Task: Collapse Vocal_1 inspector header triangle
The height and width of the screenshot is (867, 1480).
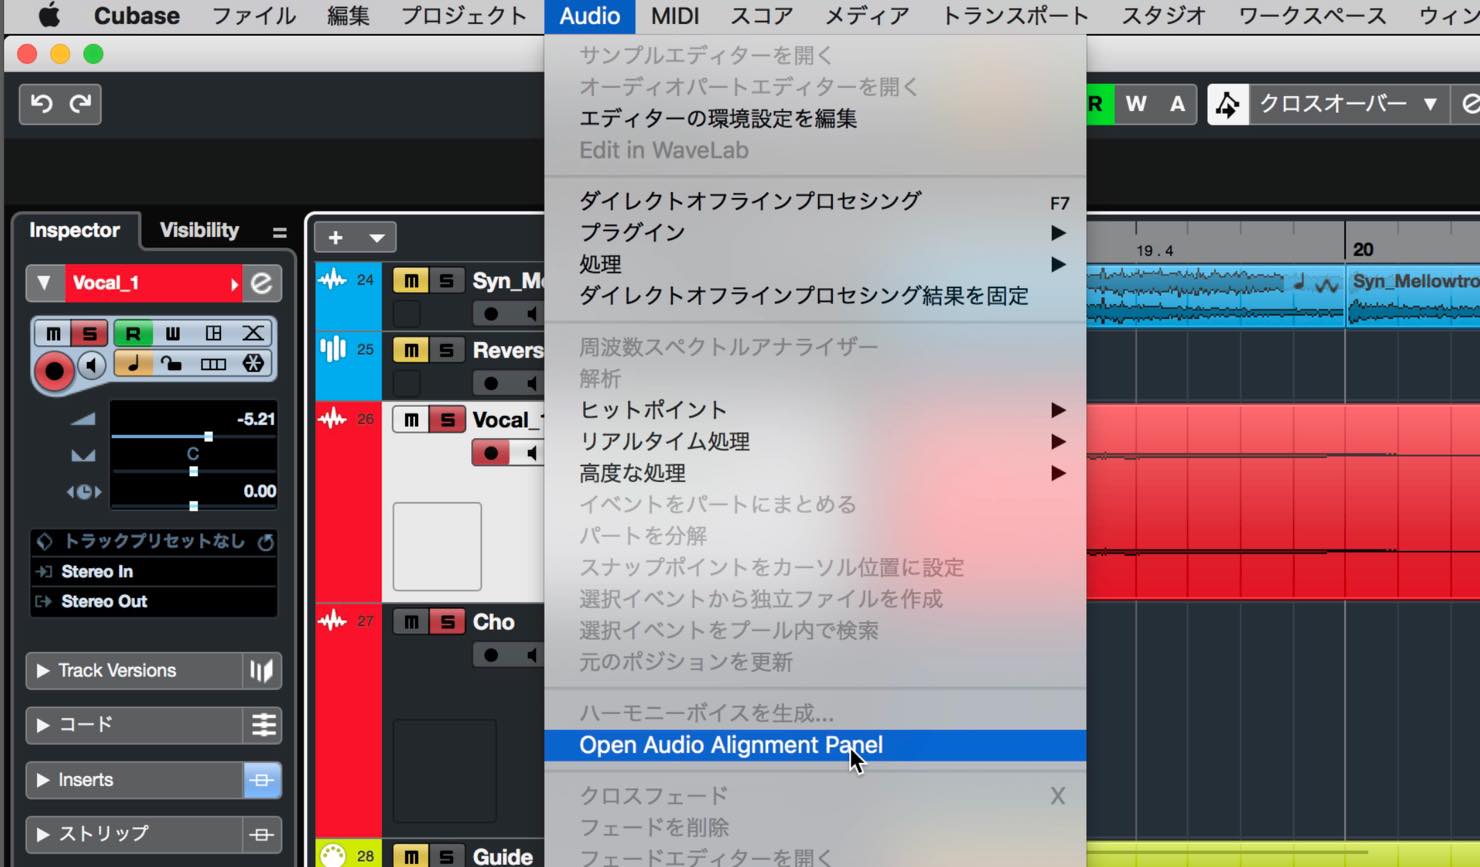Action: [44, 283]
